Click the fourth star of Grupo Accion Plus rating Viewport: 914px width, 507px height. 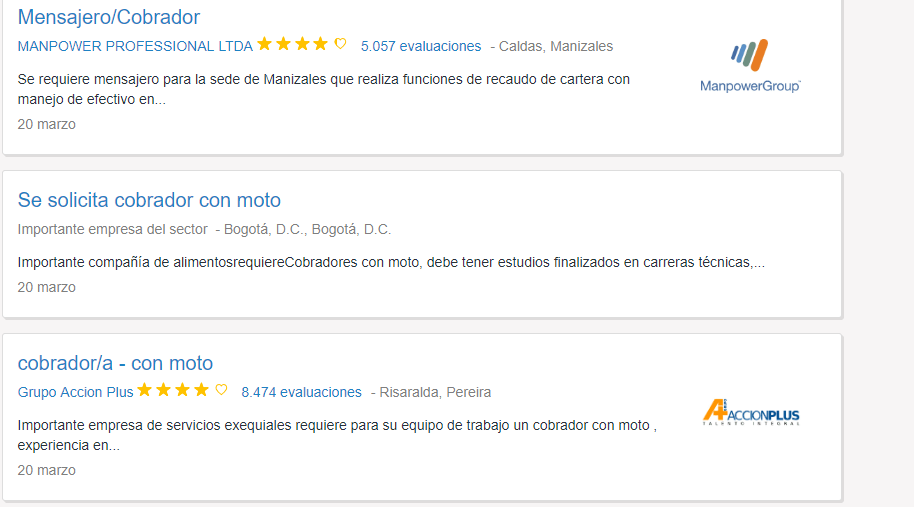pyautogui.click(x=201, y=390)
